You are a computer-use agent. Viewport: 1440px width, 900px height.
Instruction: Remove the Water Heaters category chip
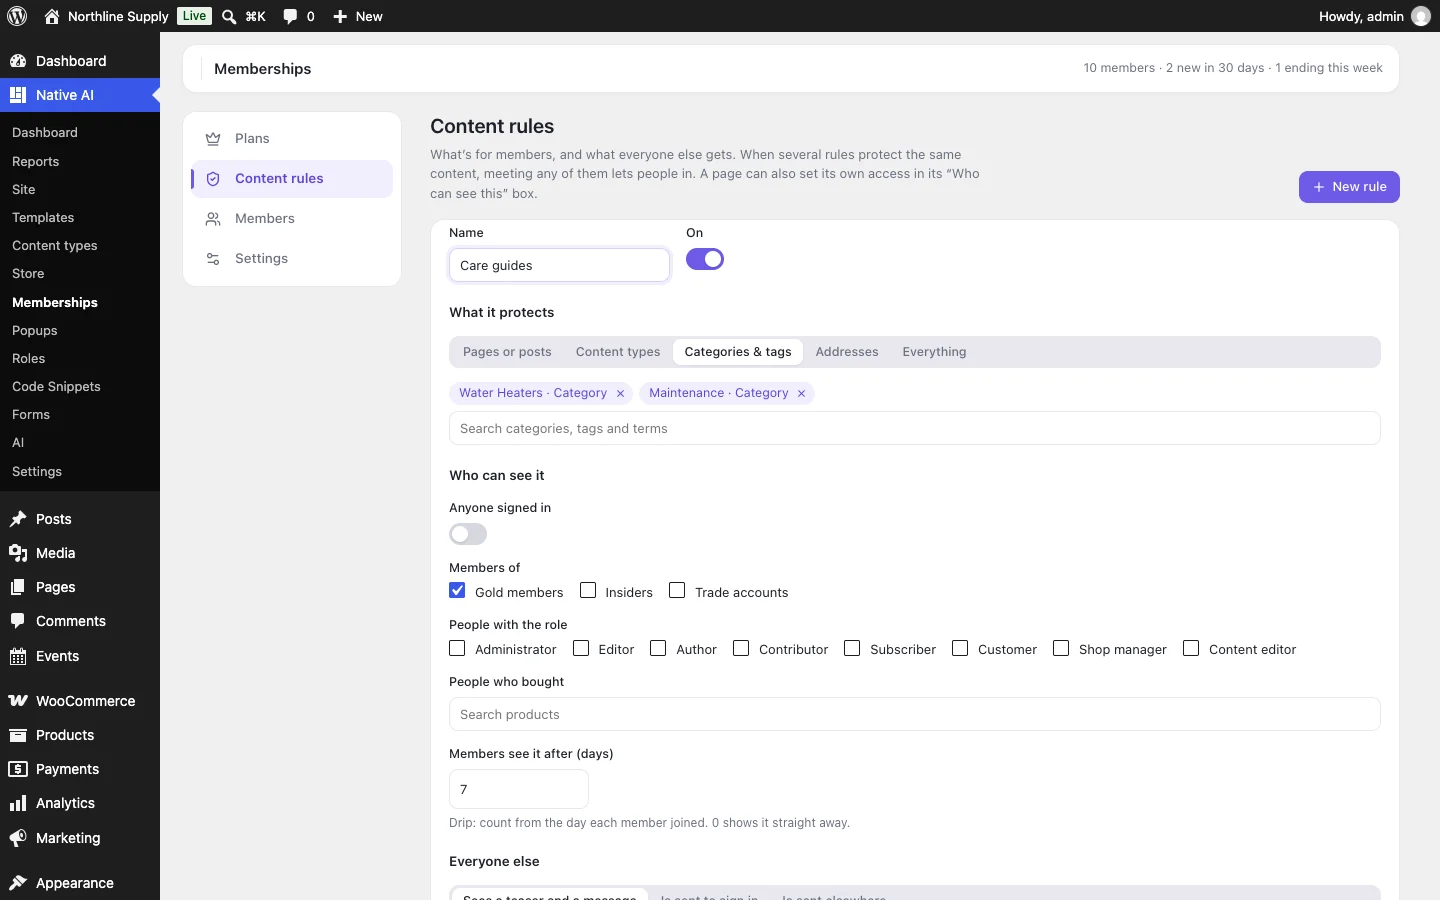click(x=620, y=393)
